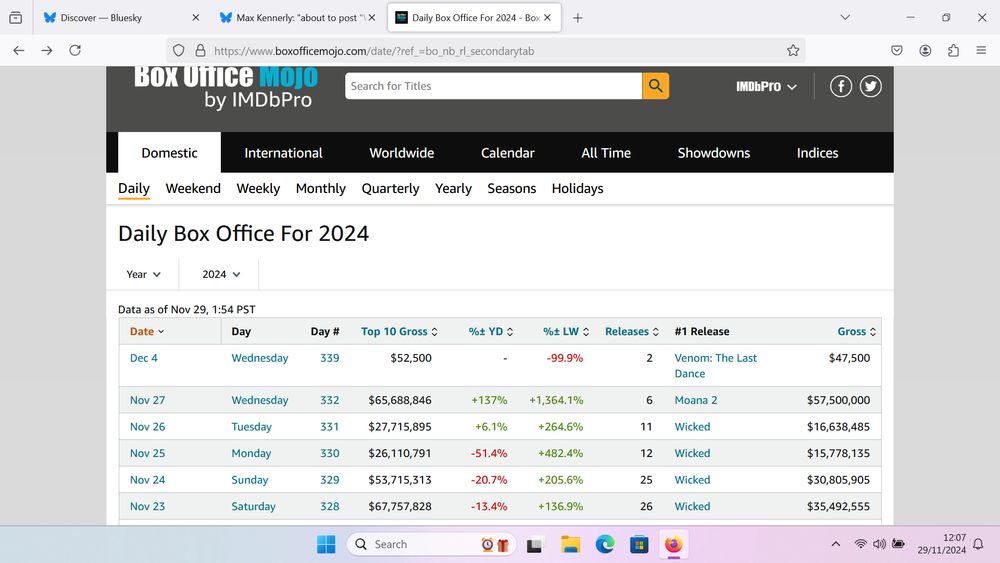Open a new browser tab
This screenshot has height=563, width=1000.
(577, 18)
